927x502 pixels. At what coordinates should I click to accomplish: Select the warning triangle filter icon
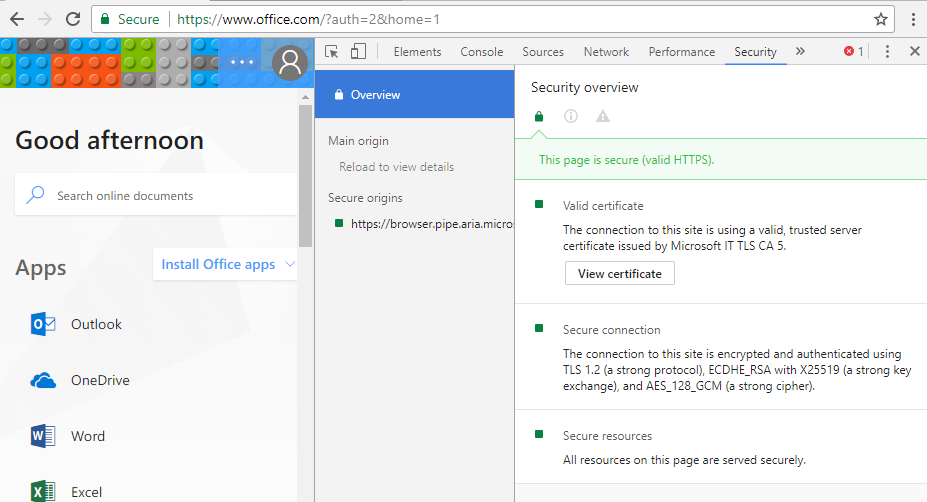(x=602, y=116)
